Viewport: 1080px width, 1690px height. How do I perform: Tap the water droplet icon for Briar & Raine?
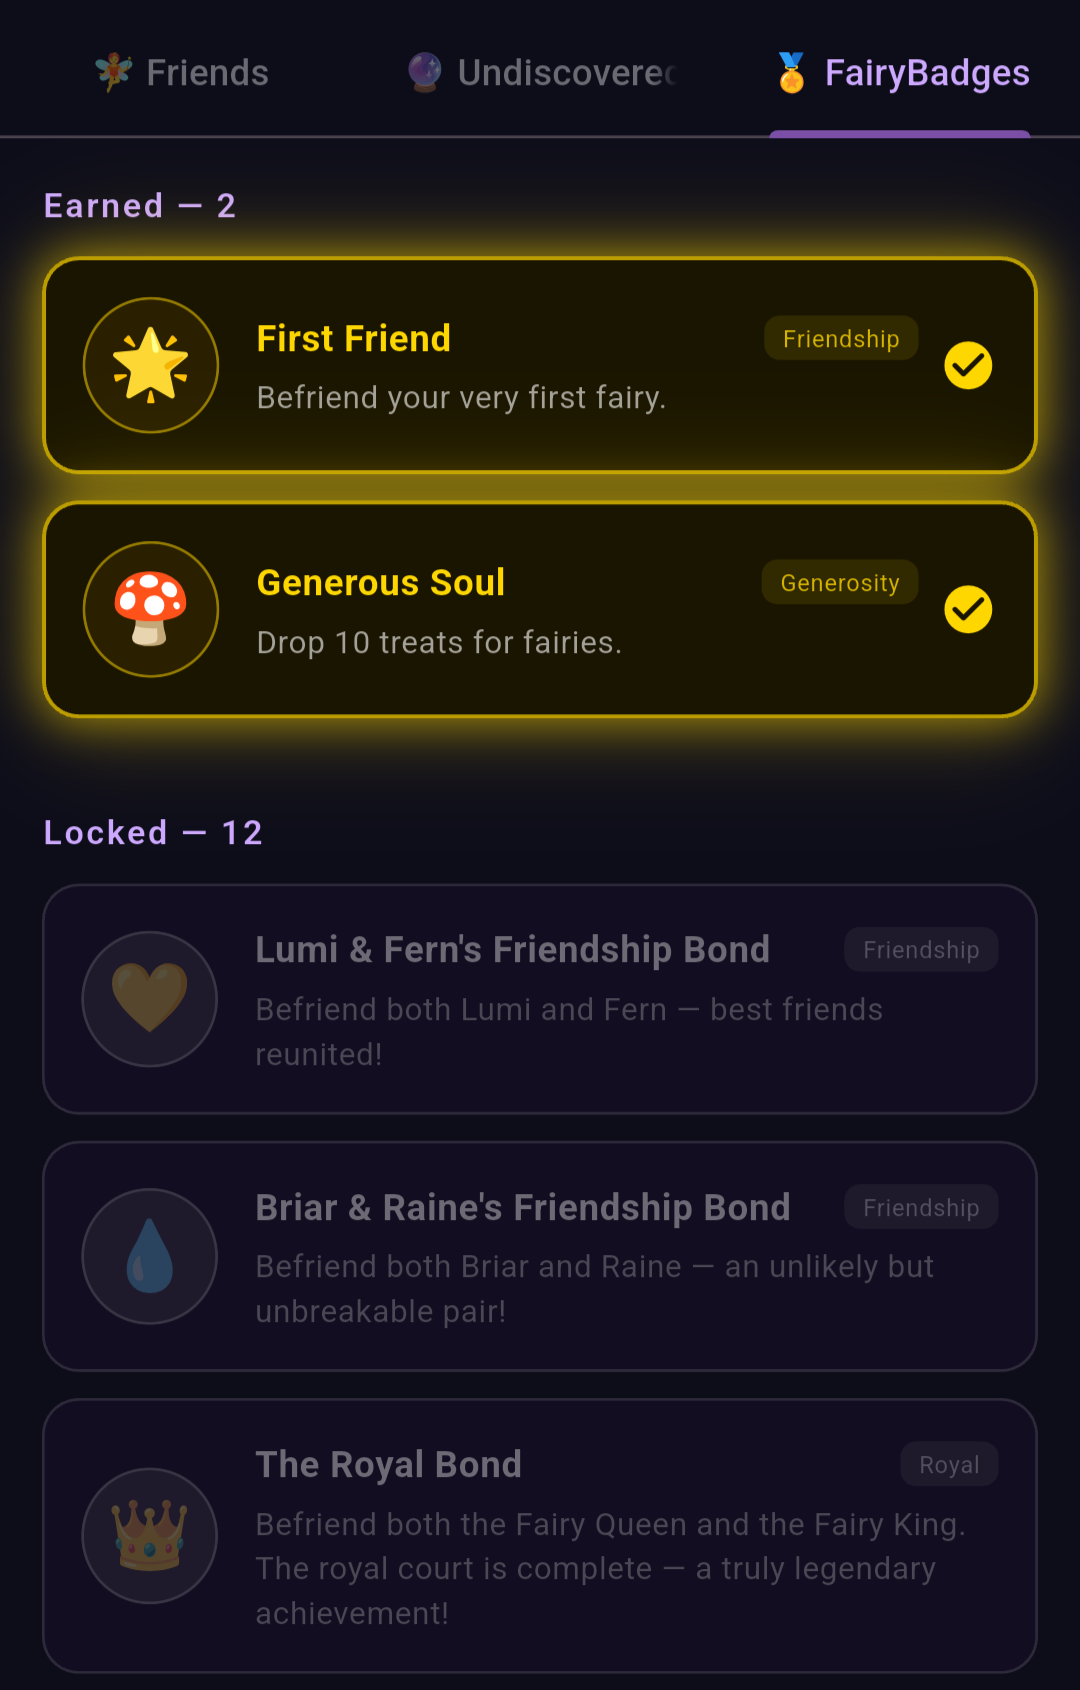click(150, 1256)
